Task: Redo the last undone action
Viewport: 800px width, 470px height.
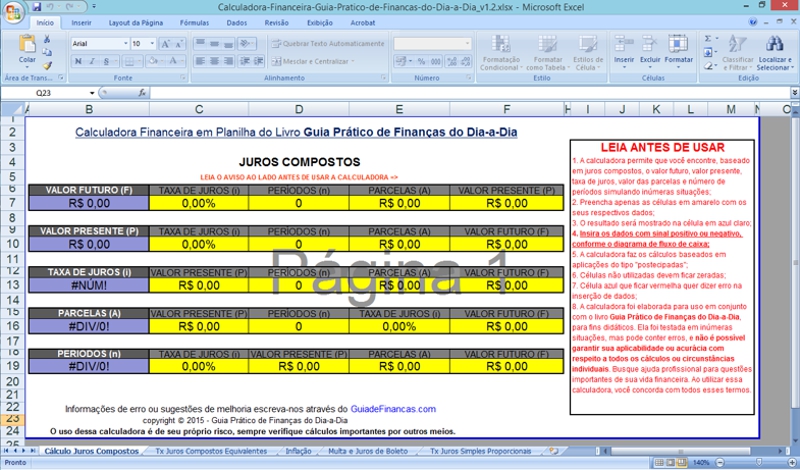Action: [70, 7]
